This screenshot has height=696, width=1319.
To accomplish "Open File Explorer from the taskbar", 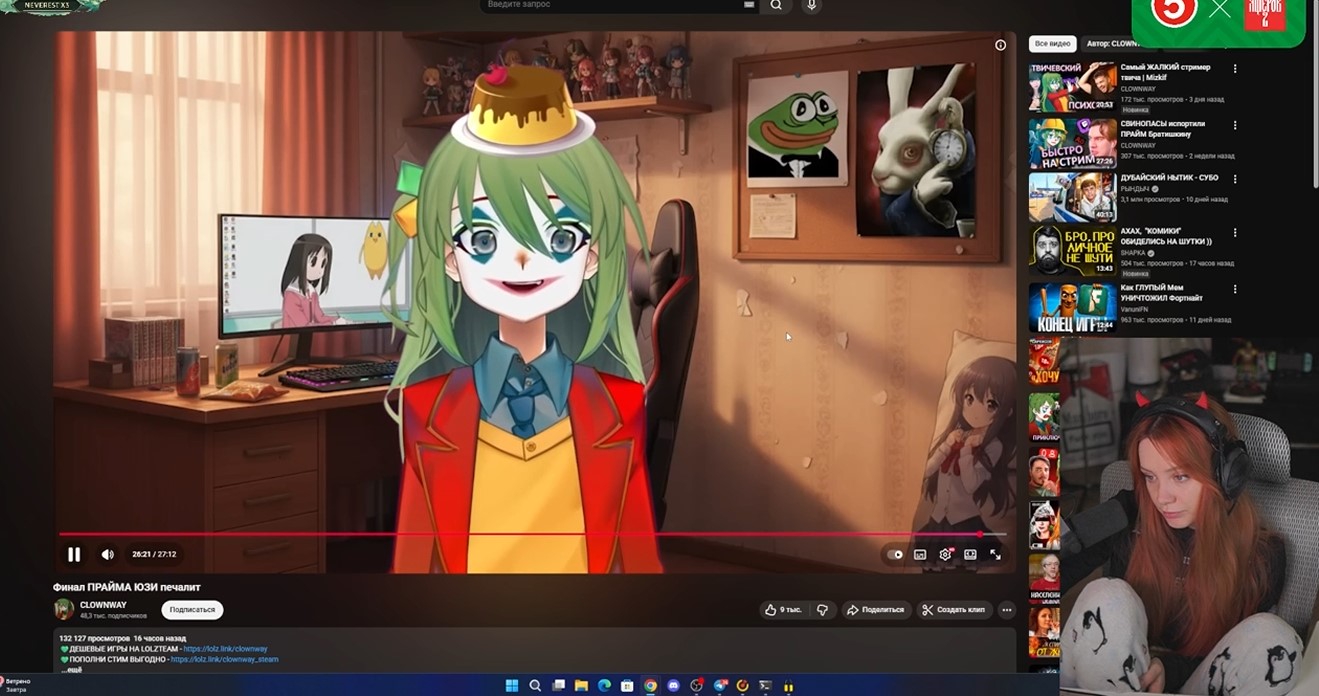I will 581,686.
